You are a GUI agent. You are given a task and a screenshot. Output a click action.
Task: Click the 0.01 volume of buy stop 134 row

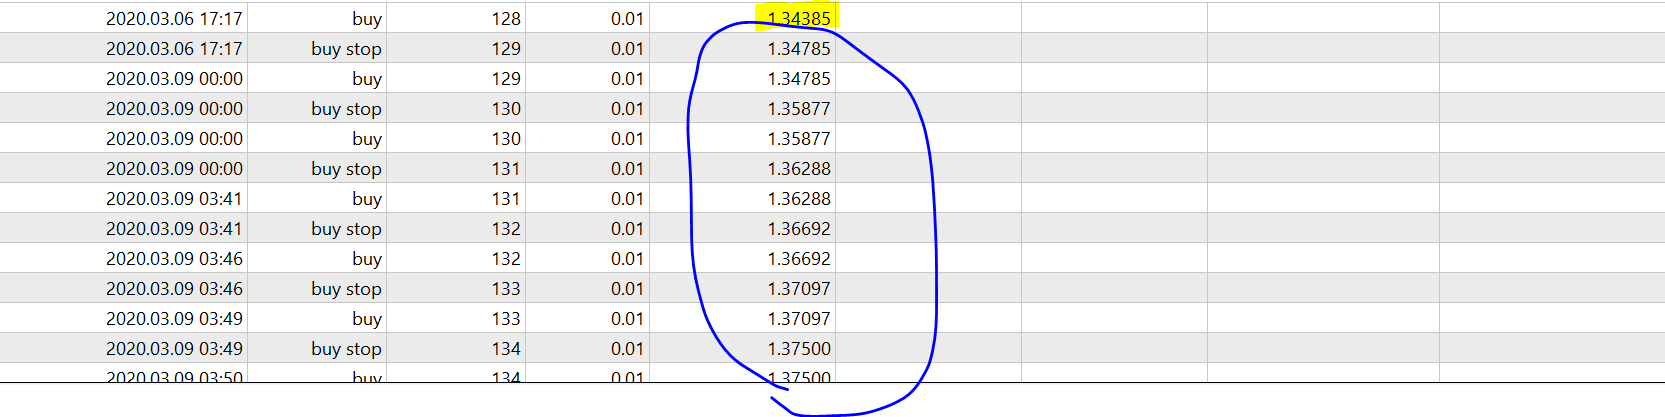click(627, 348)
